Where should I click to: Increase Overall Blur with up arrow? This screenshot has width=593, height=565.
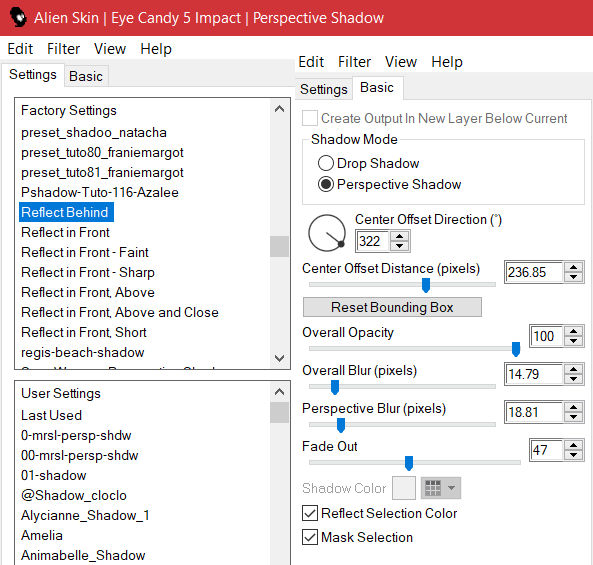pyautogui.click(x=573, y=369)
